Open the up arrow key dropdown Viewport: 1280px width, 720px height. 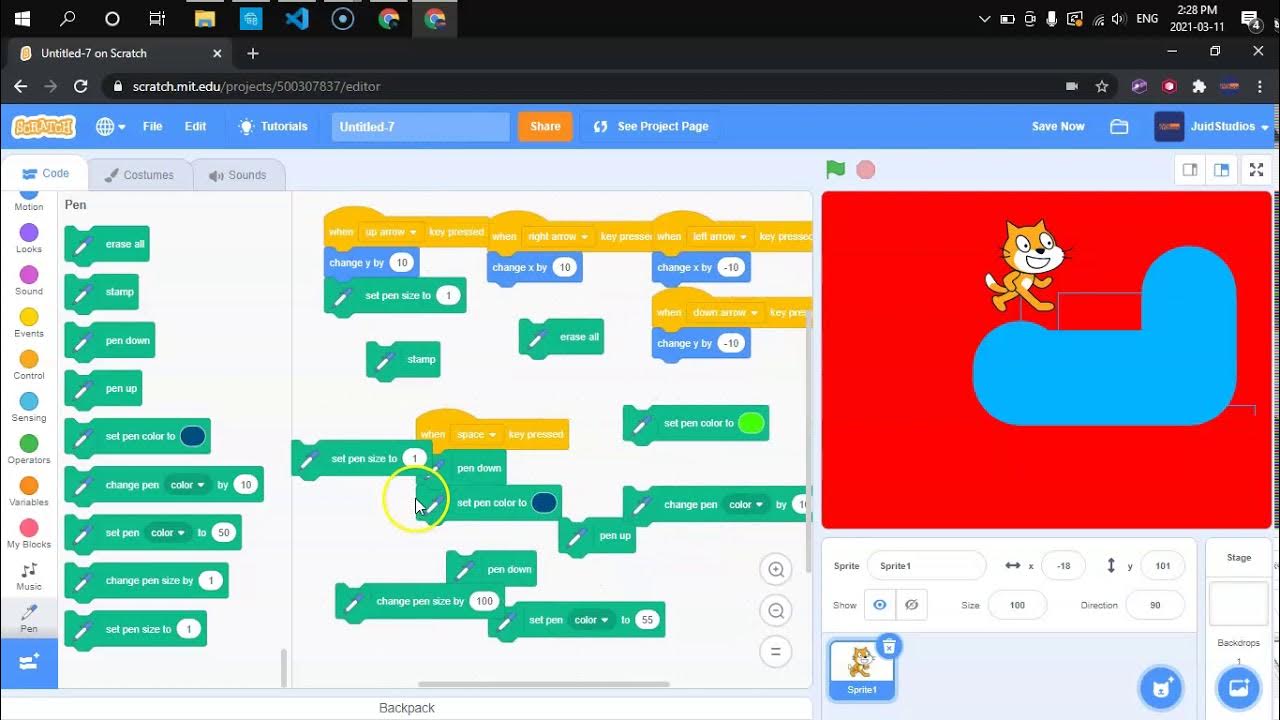click(390, 232)
